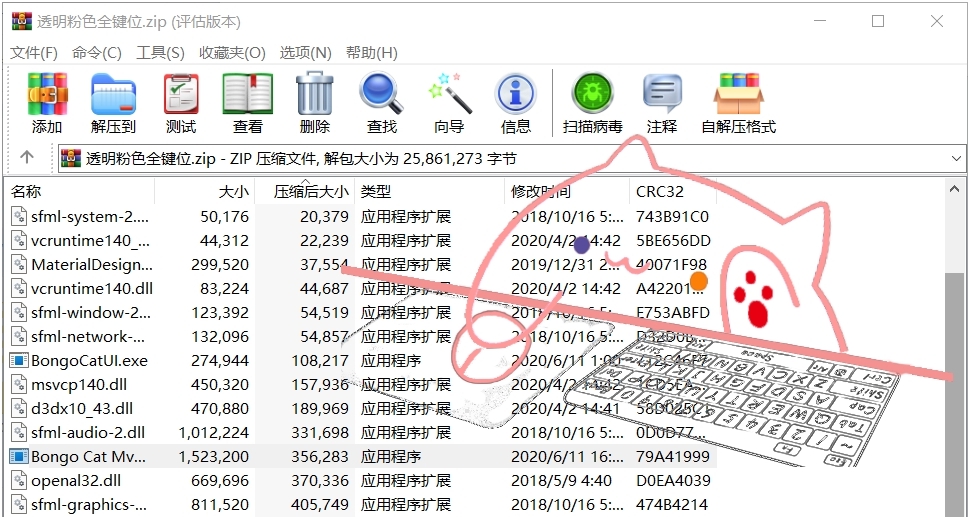
Task: Click the 解压到 (Extract to) icon
Action: pyautogui.click(x=113, y=94)
